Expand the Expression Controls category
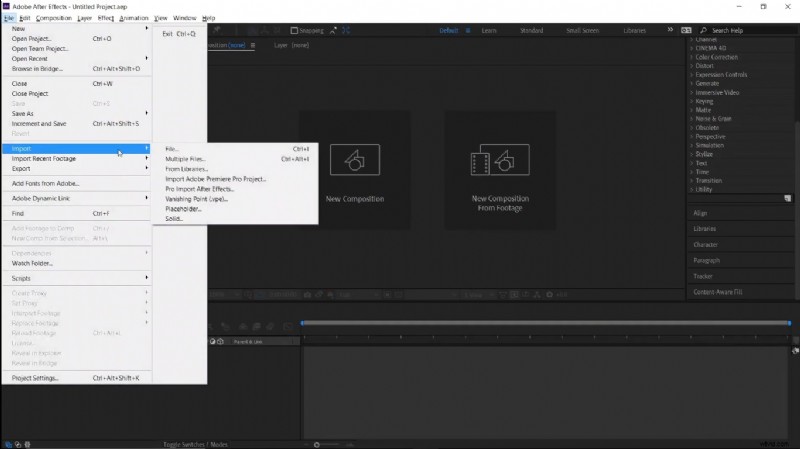800x449 pixels. click(x=718, y=74)
